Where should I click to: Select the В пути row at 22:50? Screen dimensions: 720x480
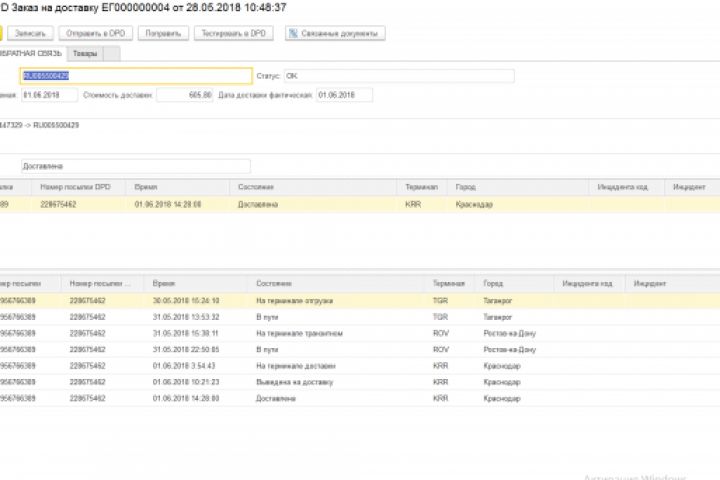(x=360, y=350)
